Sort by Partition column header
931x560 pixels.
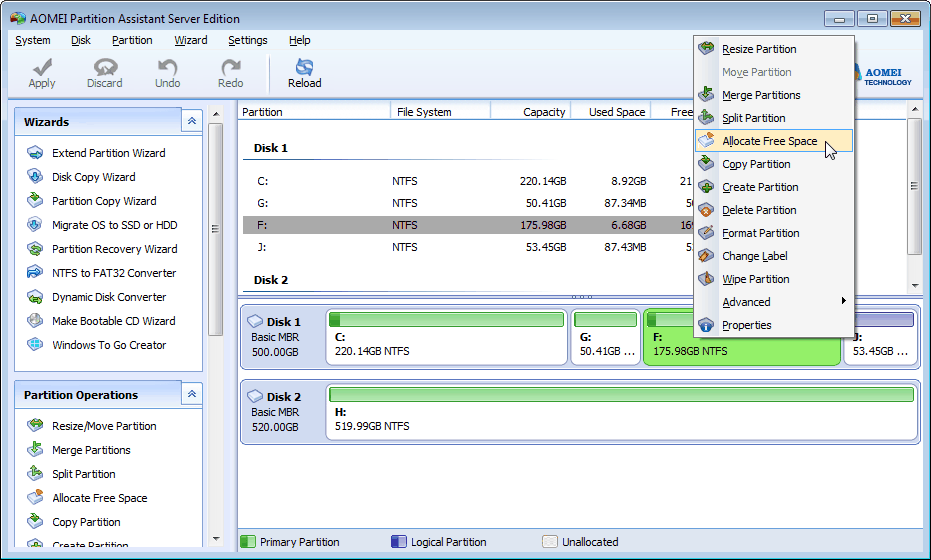point(314,112)
